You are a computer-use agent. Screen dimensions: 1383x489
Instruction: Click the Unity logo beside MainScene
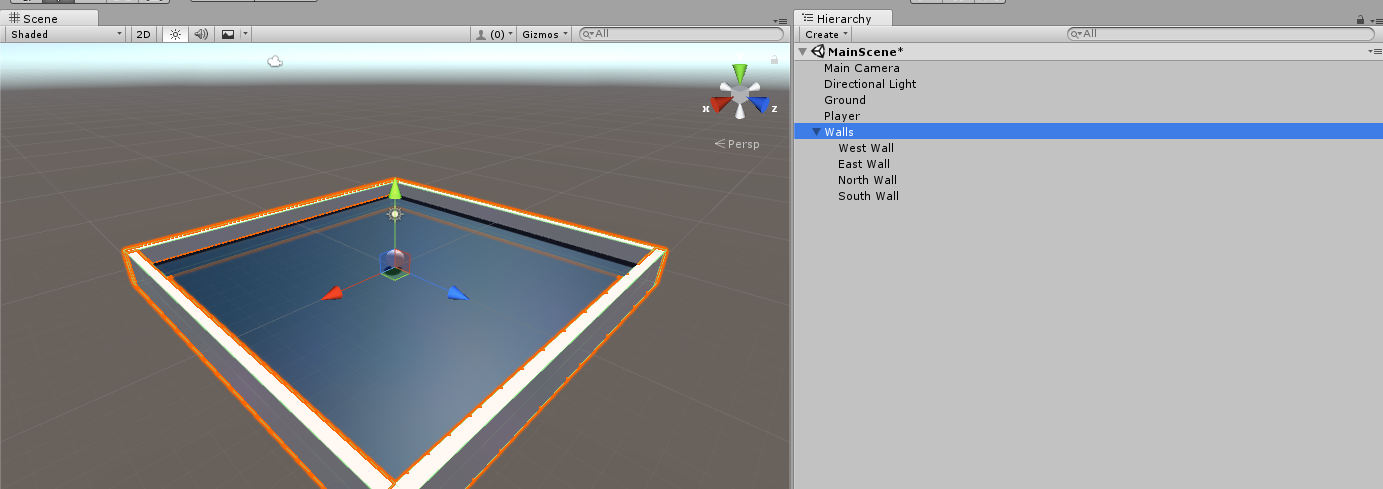[x=818, y=52]
